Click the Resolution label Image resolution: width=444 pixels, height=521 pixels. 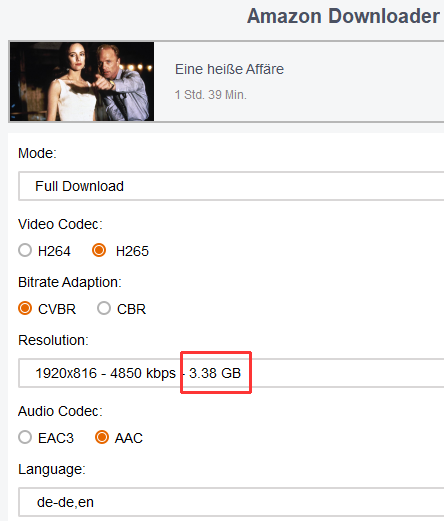[53, 340]
